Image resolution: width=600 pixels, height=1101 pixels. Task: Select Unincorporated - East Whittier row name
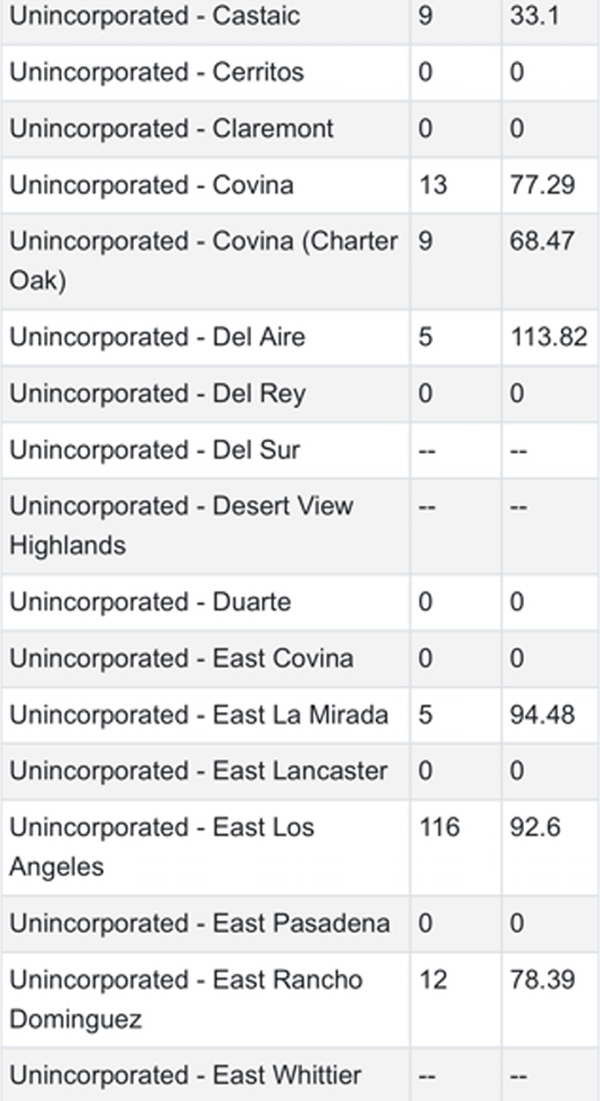185,1075
